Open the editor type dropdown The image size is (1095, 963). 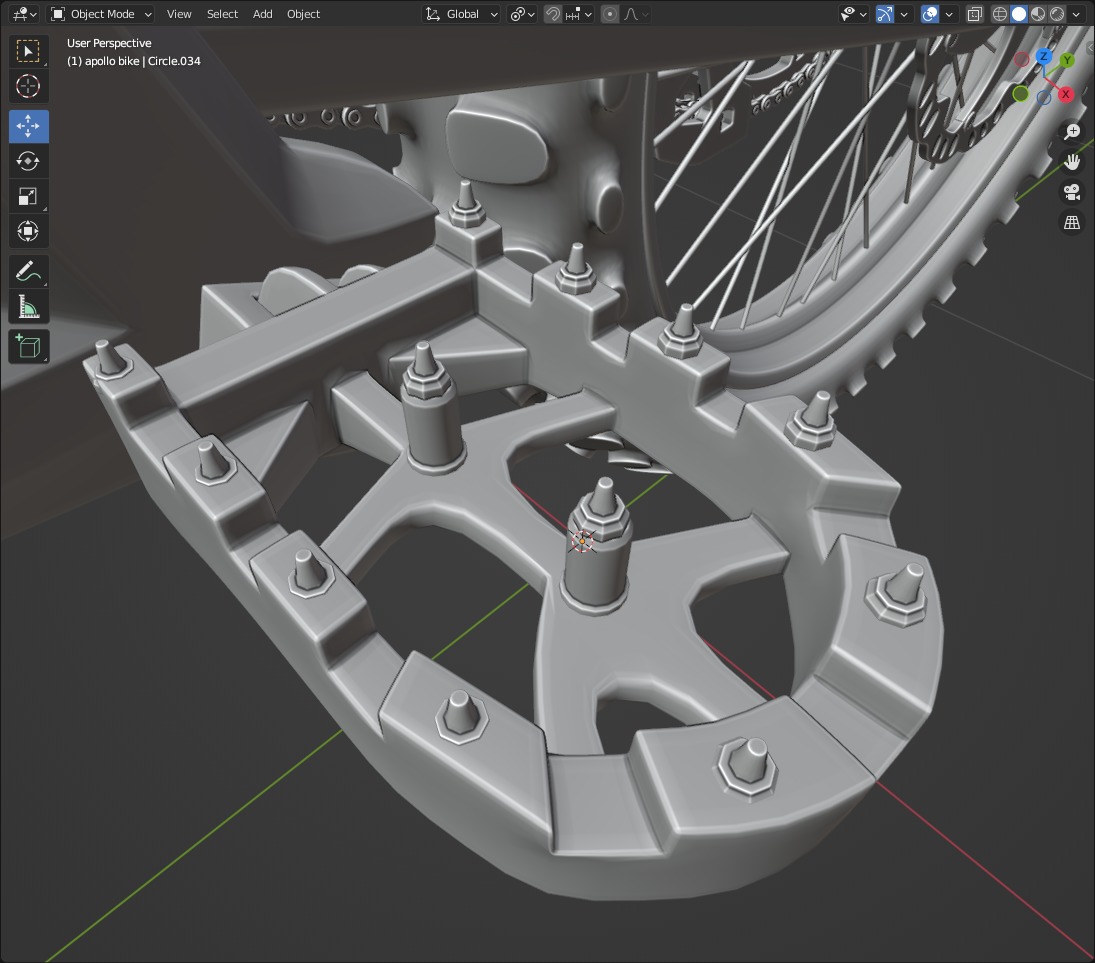point(24,14)
